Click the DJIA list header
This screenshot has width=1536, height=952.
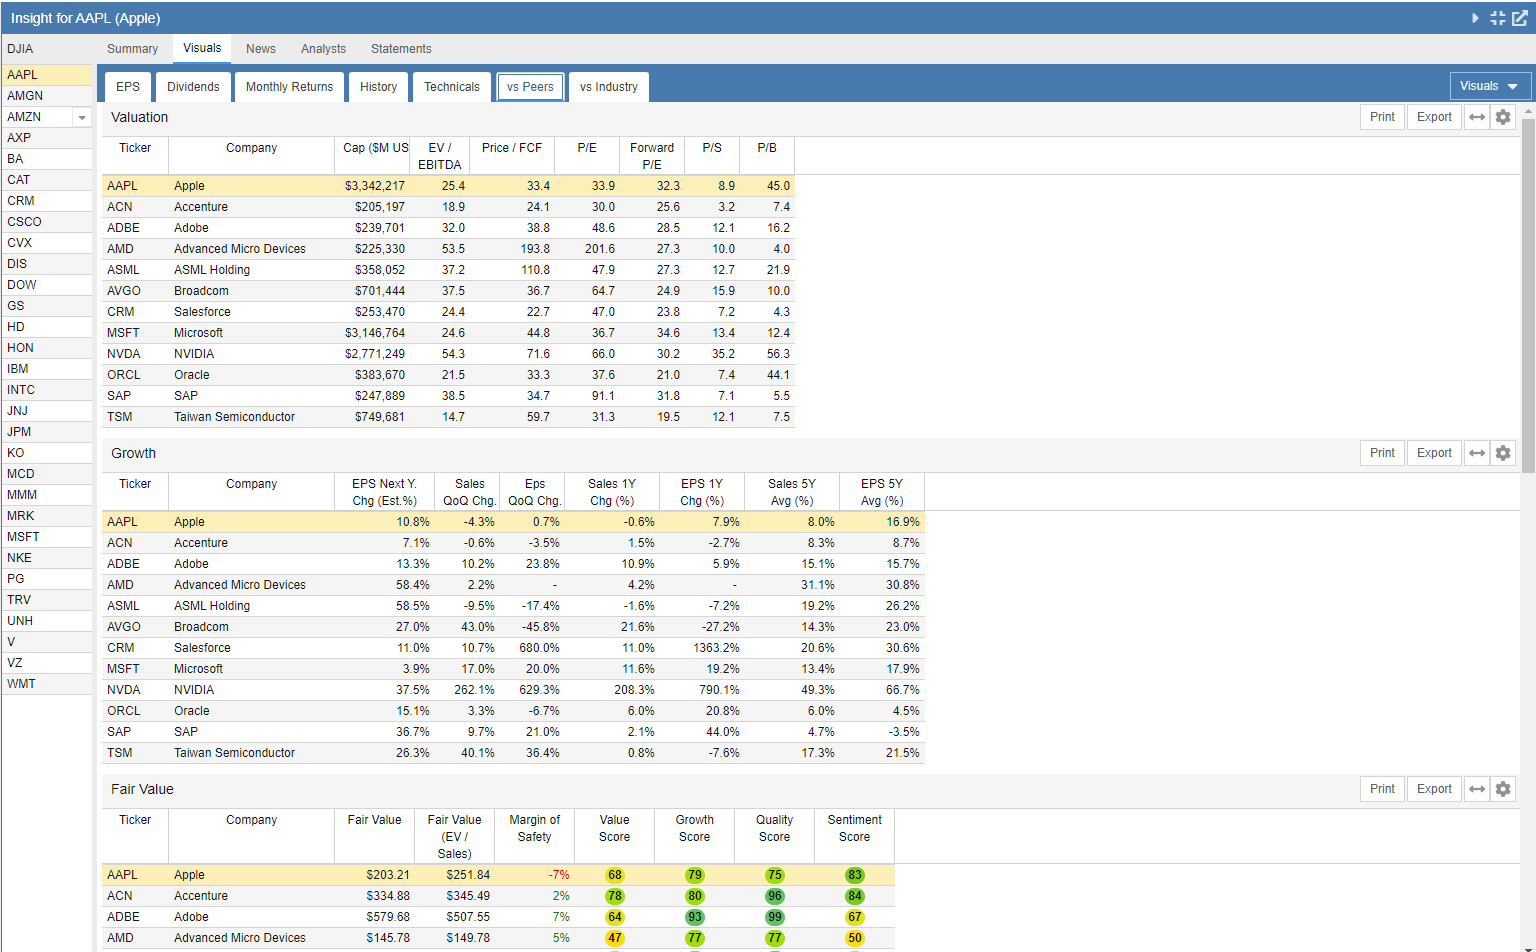(x=47, y=49)
